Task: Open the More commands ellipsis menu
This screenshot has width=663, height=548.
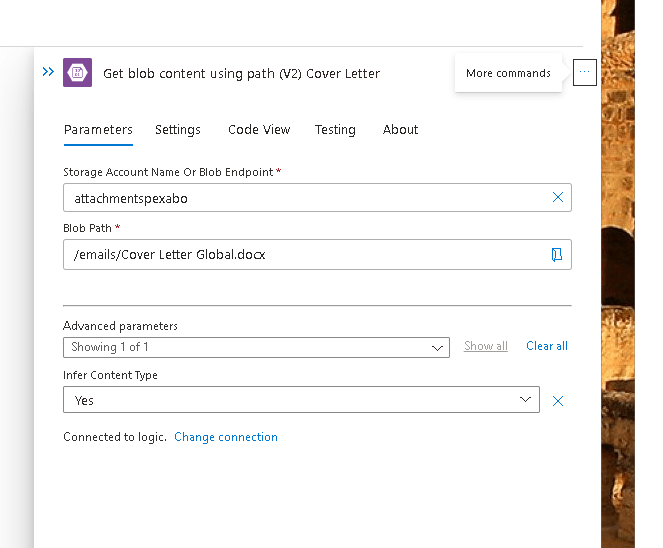Action: [584, 72]
